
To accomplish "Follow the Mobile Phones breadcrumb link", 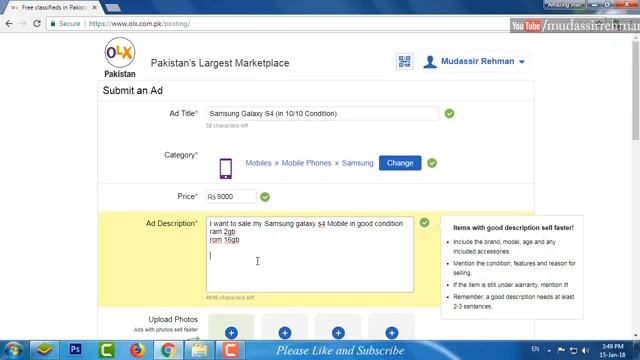I will click(307, 163).
